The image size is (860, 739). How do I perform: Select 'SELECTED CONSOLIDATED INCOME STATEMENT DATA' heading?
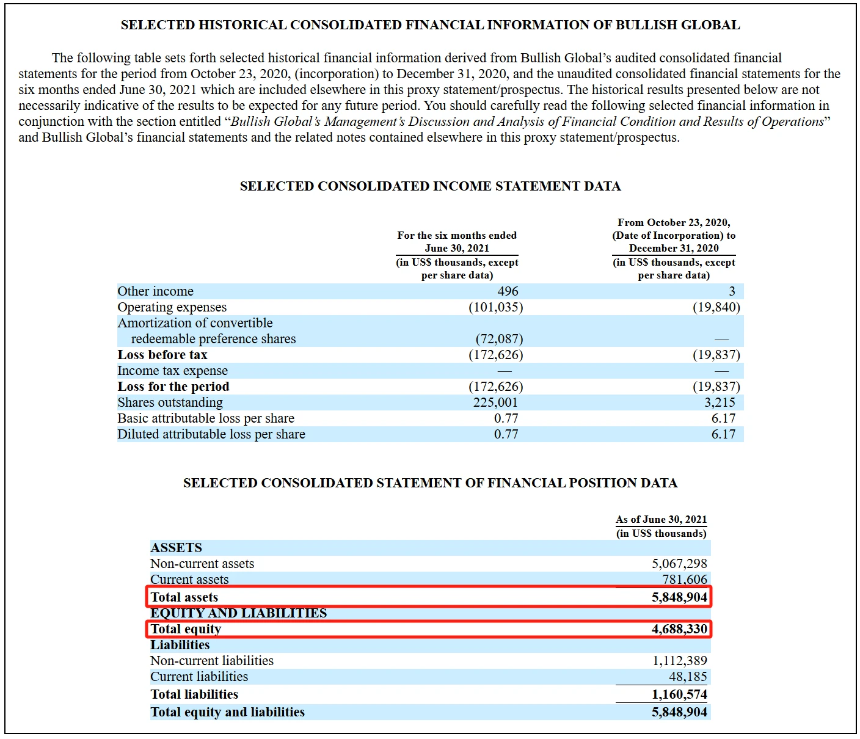(x=430, y=187)
